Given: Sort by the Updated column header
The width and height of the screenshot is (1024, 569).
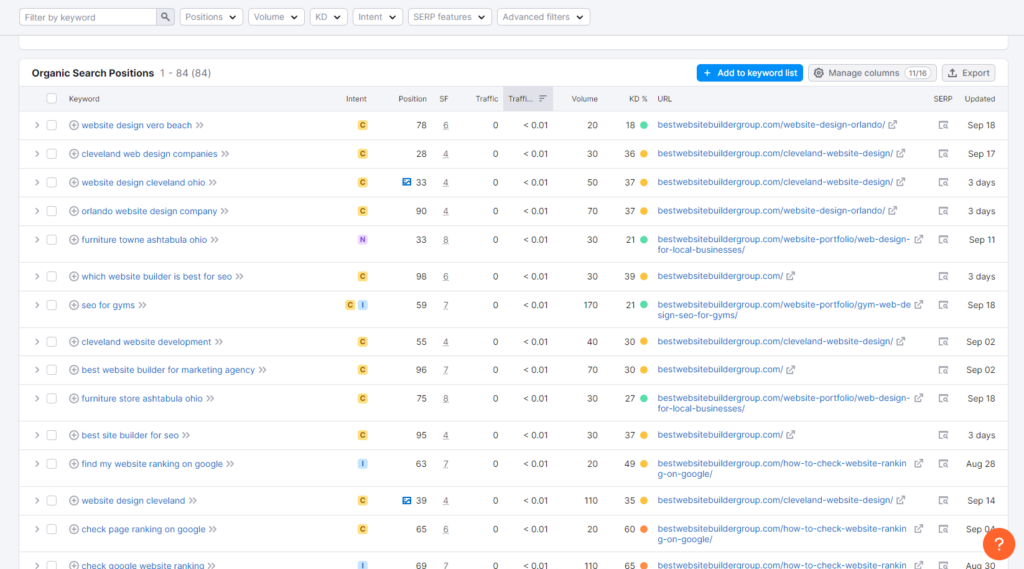Looking at the screenshot, I should click(x=980, y=99).
